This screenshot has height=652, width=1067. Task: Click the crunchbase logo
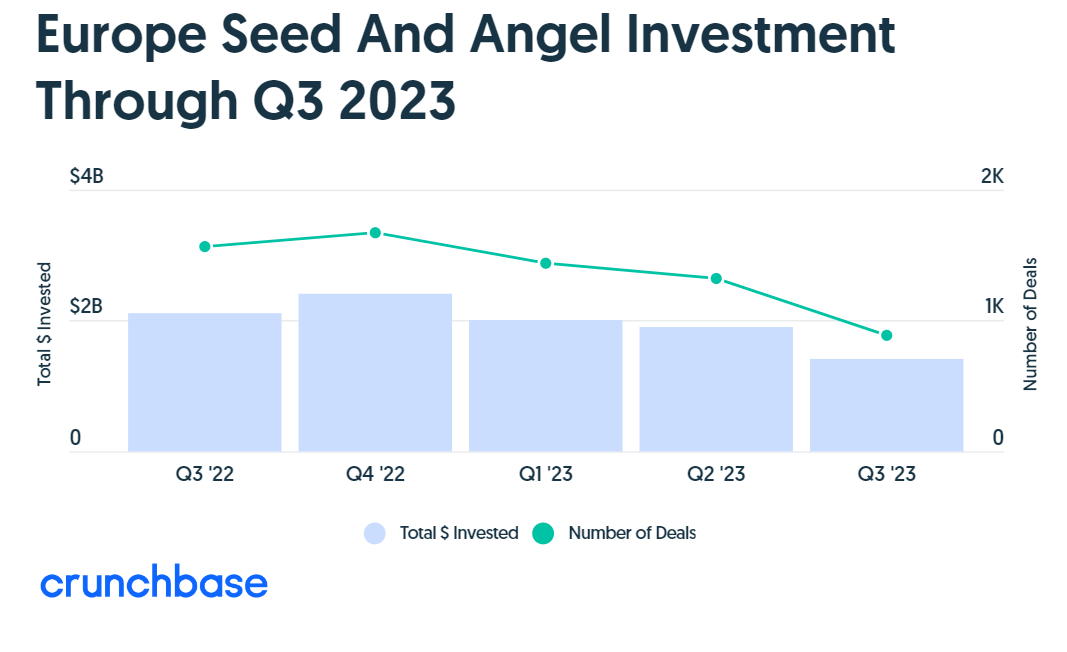click(x=154, y=584)
